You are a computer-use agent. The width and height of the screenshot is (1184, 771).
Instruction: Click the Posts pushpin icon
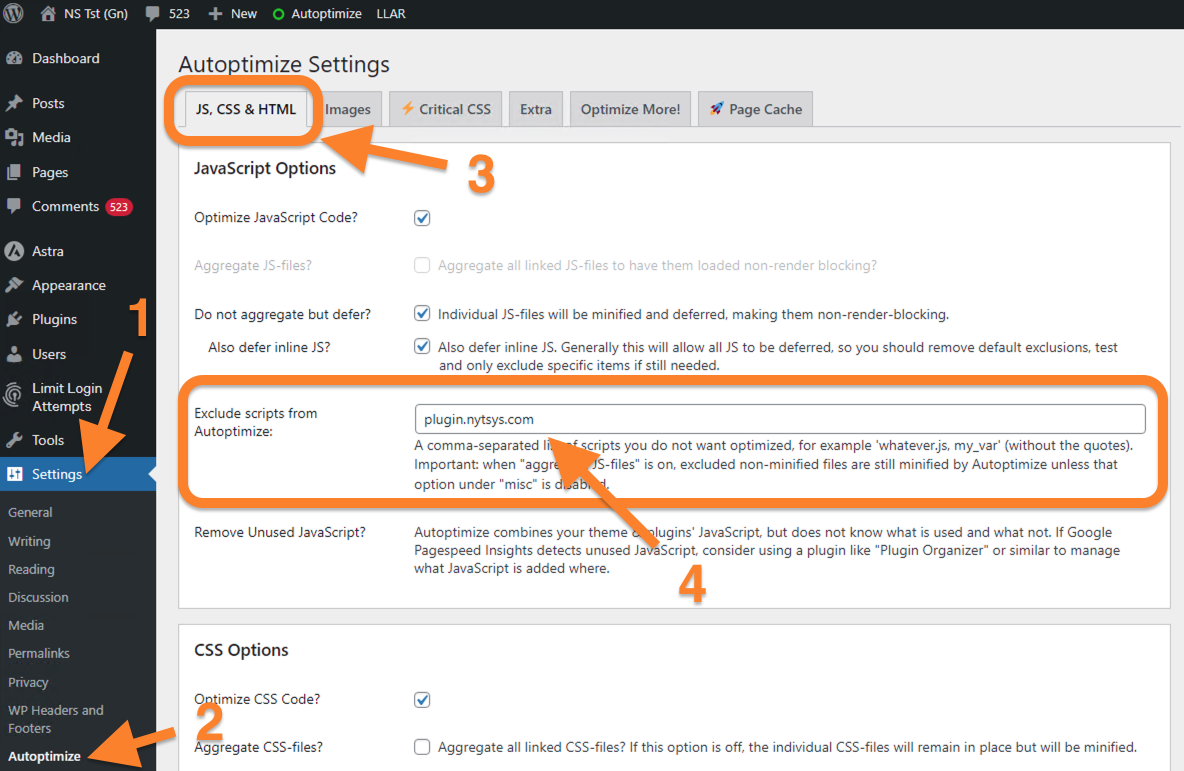[14, 103]
